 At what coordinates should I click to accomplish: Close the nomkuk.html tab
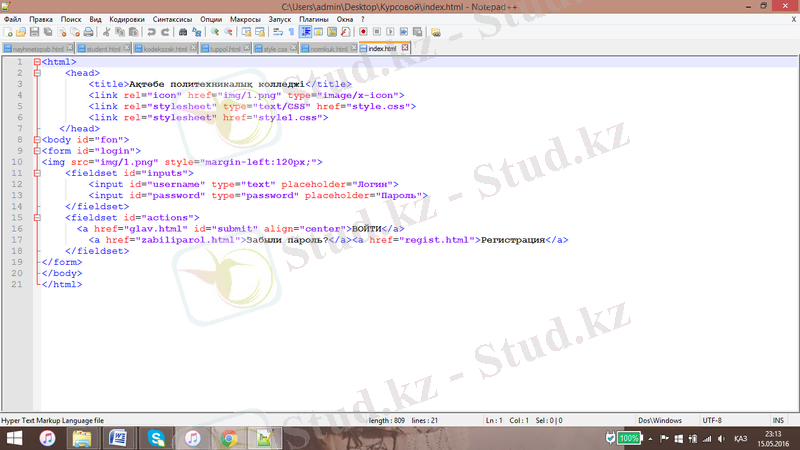354,47
